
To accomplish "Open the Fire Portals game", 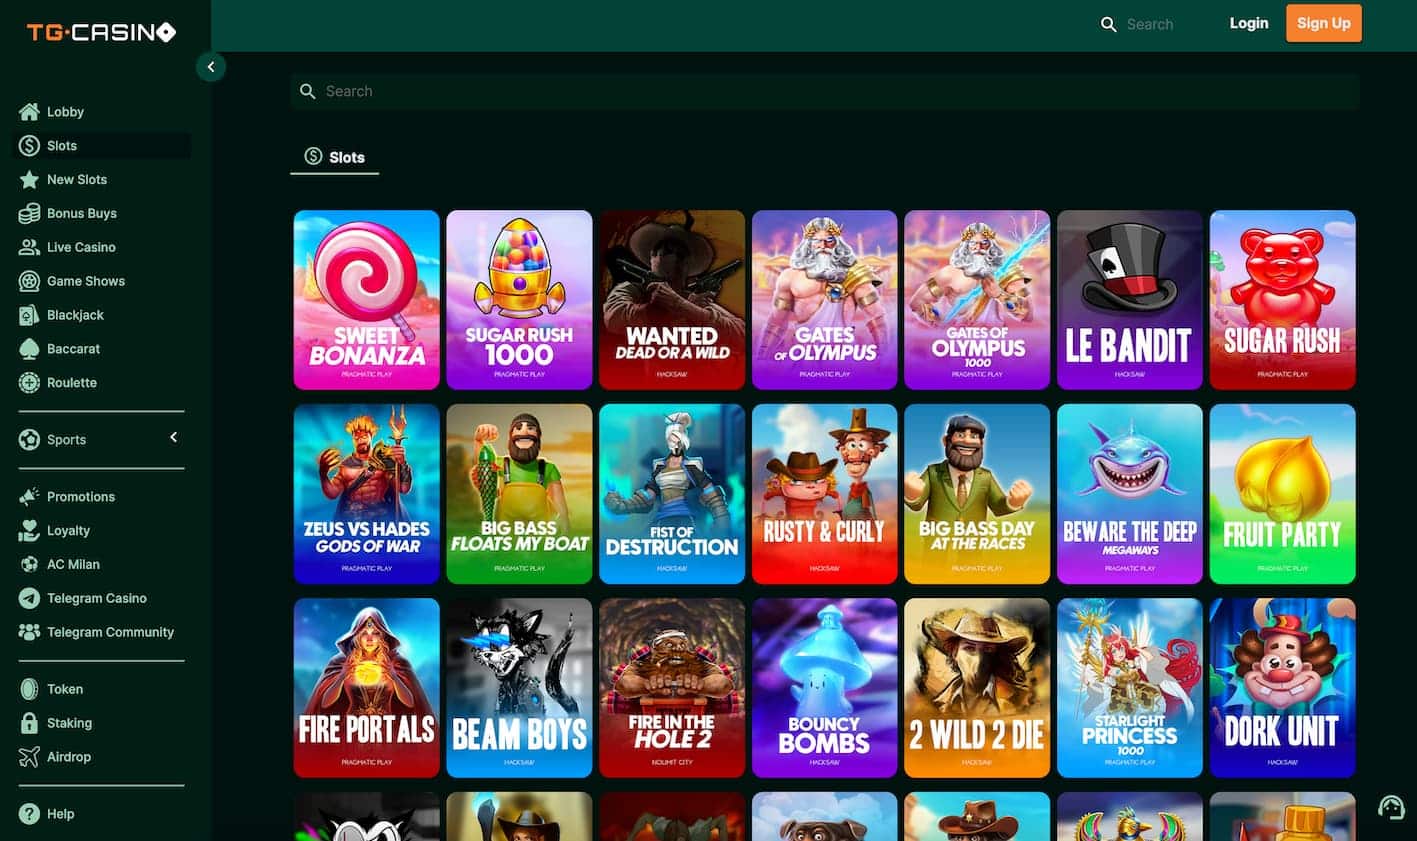I will (x=367, y=688).
